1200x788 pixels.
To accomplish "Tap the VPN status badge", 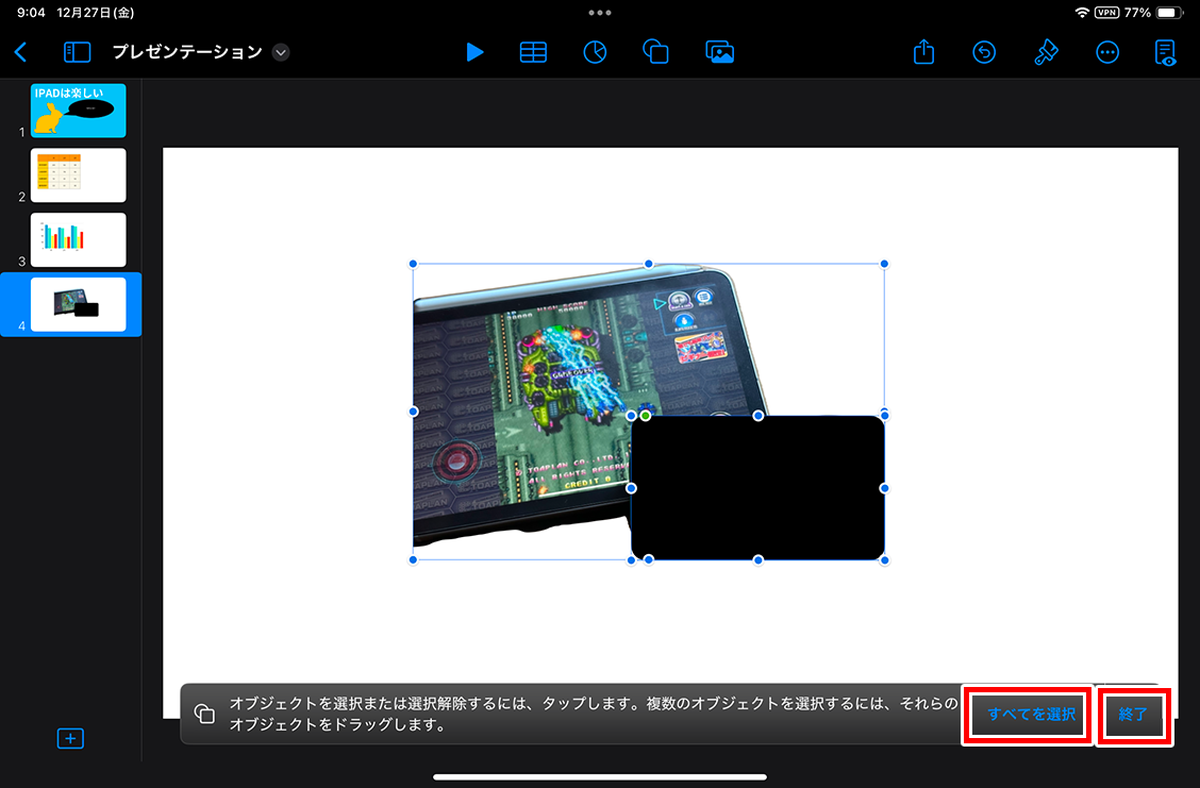I will [1107, 13].
